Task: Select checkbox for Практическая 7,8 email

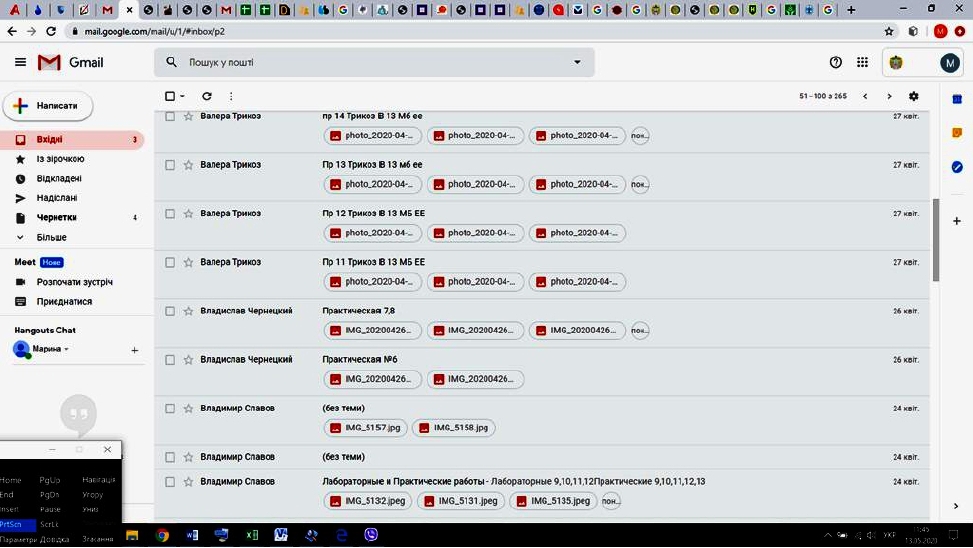Action: point(170,311)
